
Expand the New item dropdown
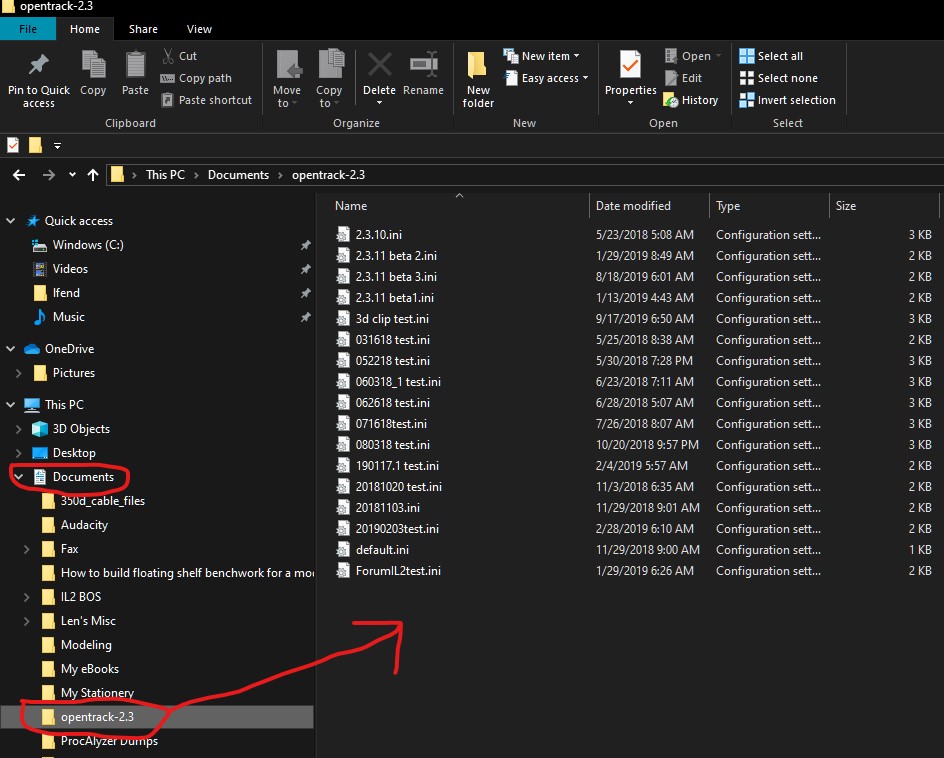543,55
